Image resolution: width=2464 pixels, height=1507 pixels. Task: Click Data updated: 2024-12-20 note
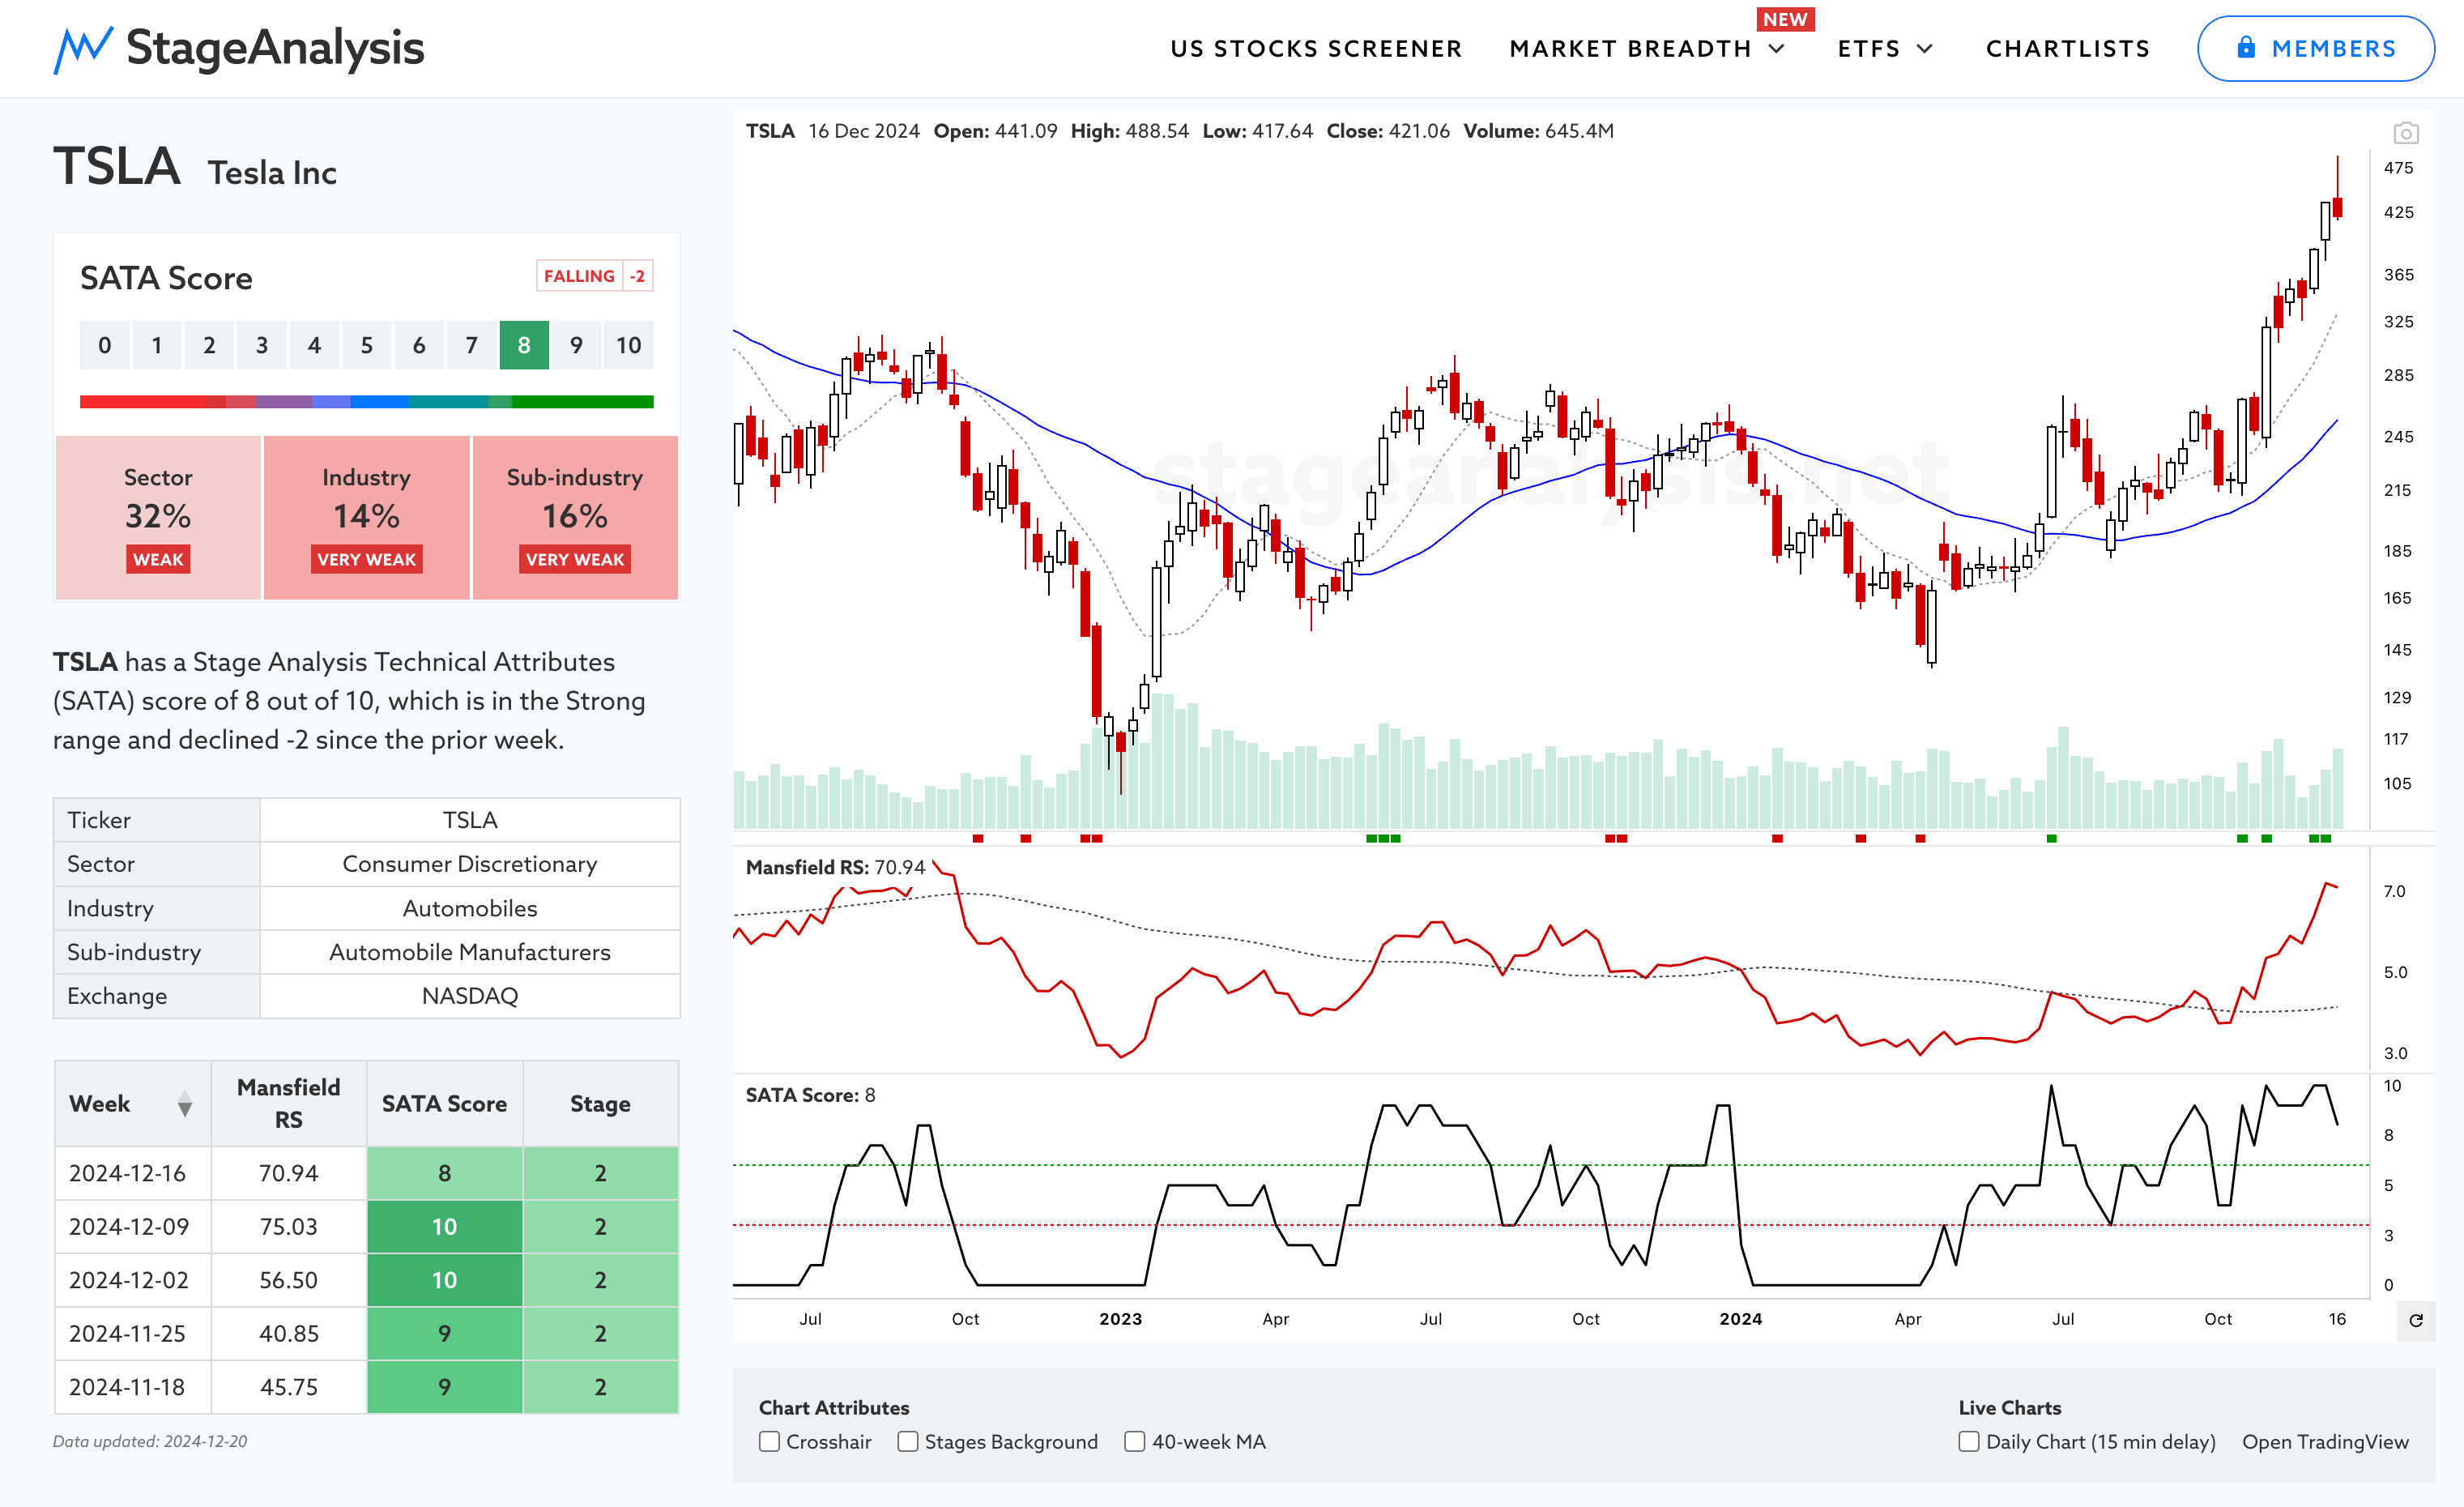click(150, 1441)
